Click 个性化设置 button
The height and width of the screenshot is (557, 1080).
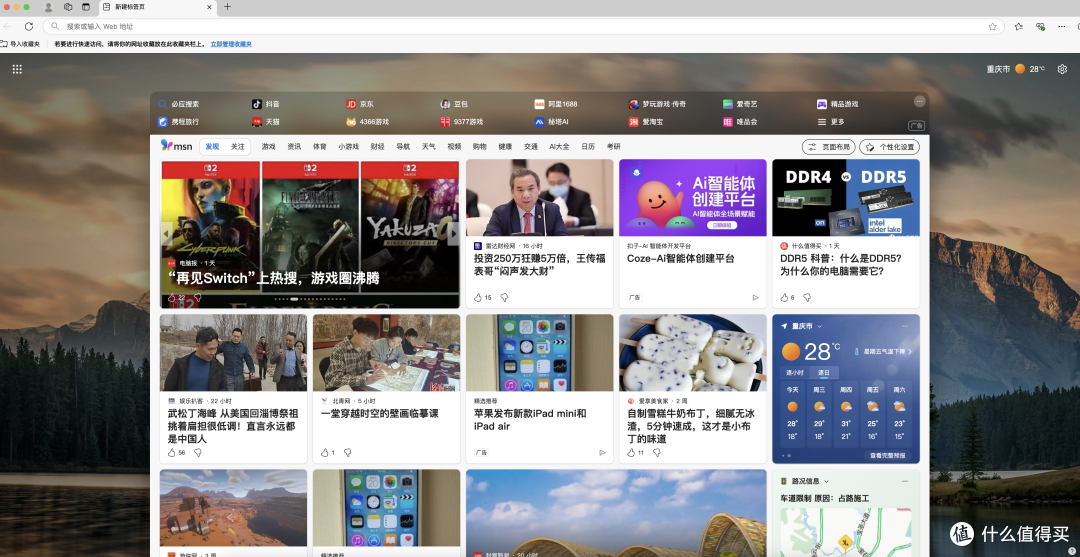[889, 147]
